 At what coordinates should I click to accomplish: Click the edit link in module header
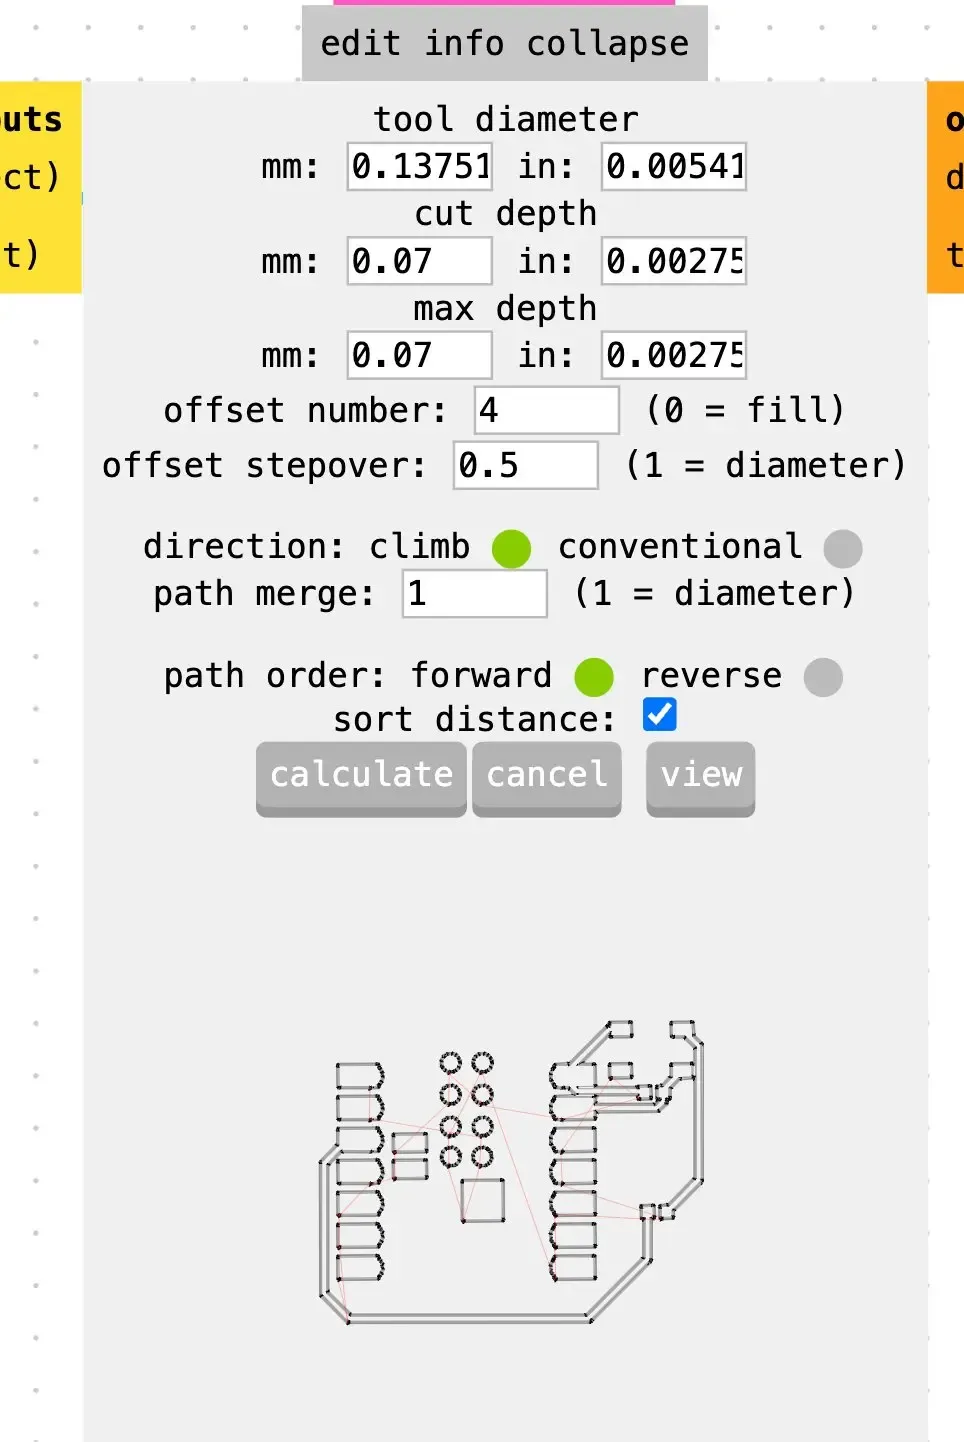(360, 44)
